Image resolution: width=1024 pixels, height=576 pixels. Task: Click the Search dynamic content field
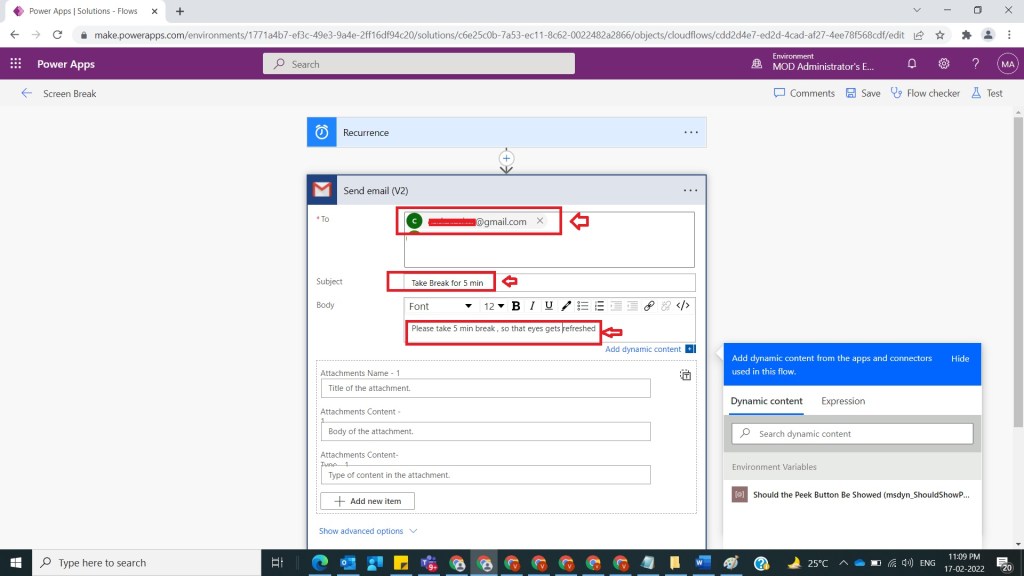tap(852, 434)
